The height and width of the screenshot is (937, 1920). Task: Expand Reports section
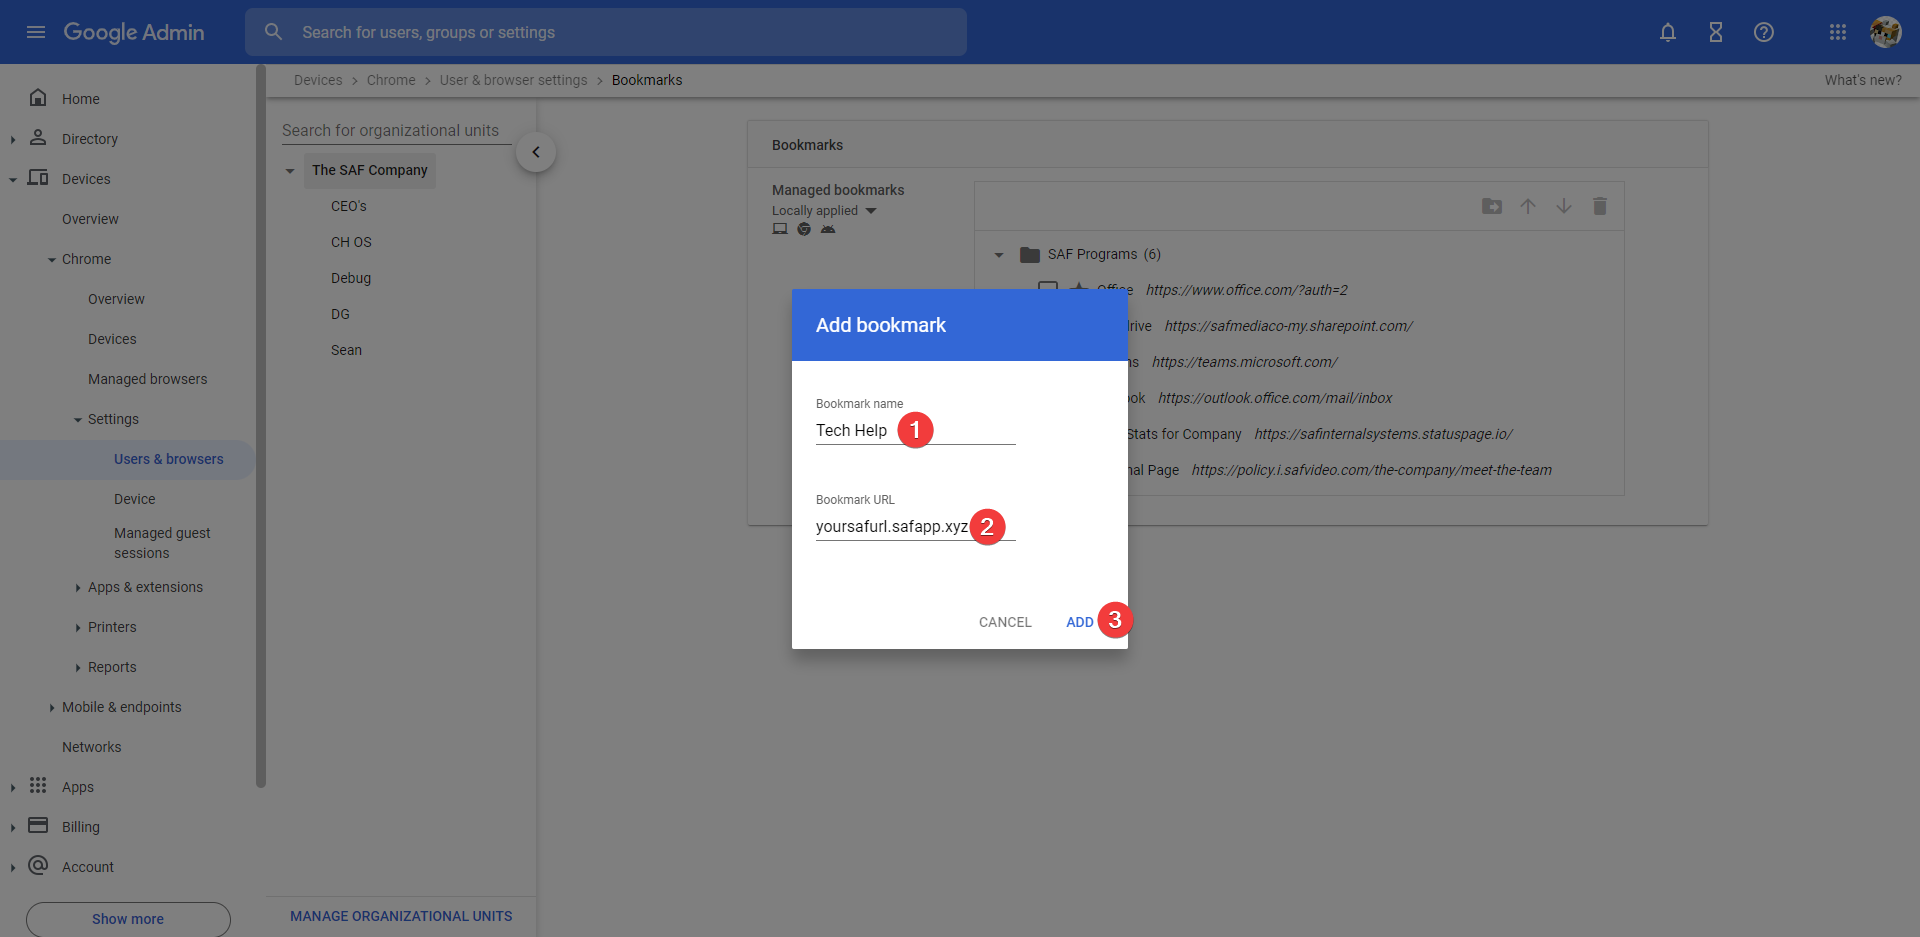(x=78, y=668)
